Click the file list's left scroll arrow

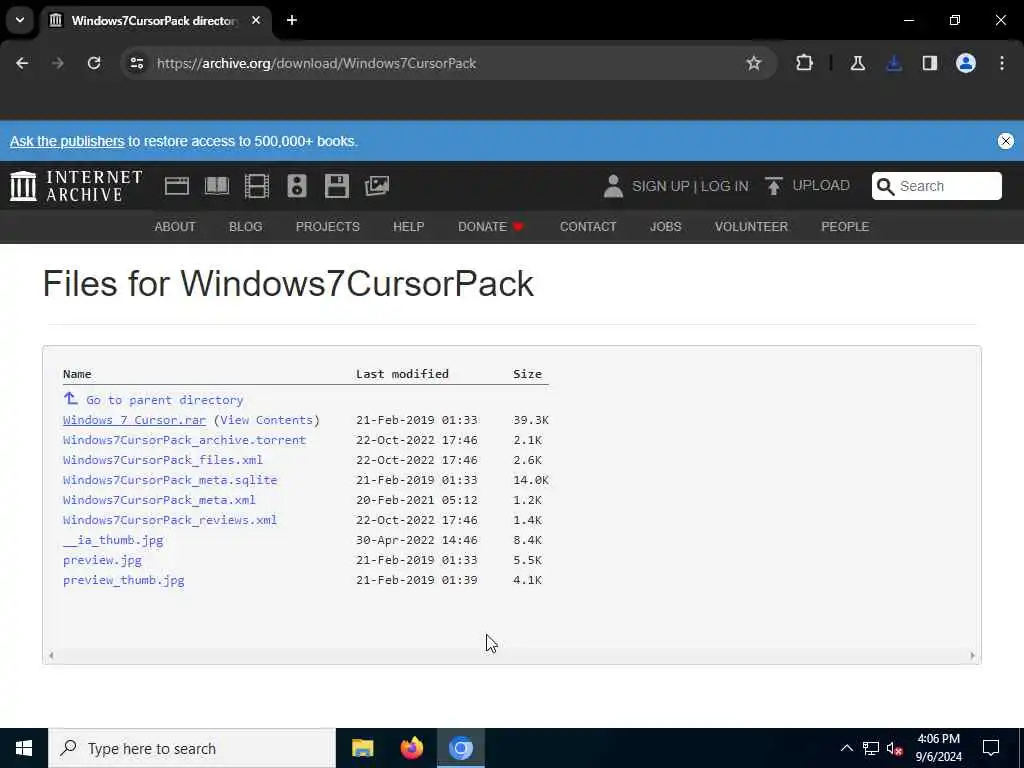pos(51,656)
